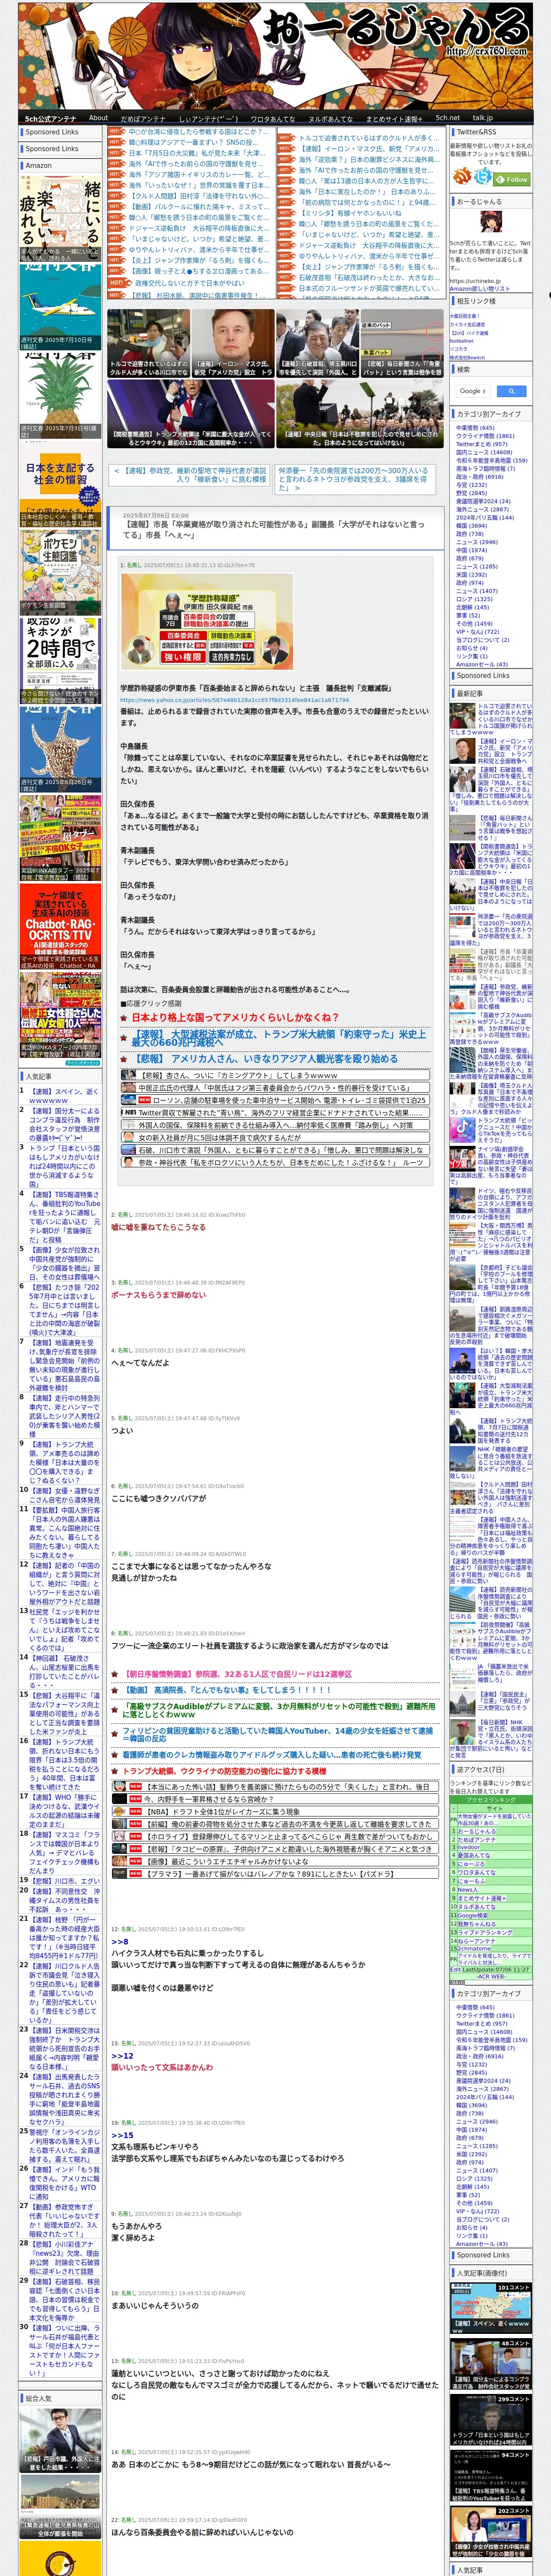This screenshot has height=2576, width=551.
Task: Open the blue Twitter bird icon
Action: [483, 177]
